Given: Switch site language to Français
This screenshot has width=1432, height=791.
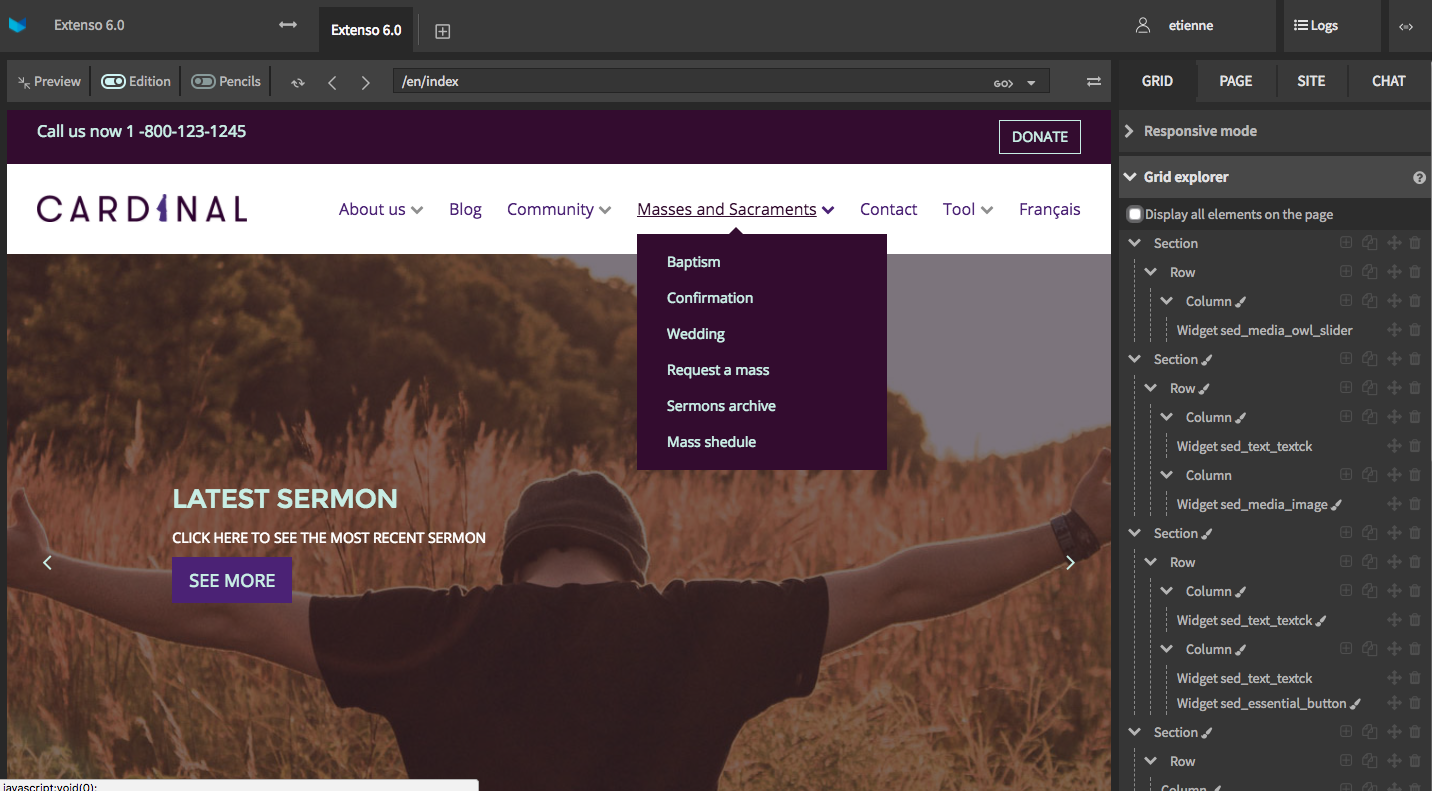Looking at the screenshot, I should [x=1049, y=209].
